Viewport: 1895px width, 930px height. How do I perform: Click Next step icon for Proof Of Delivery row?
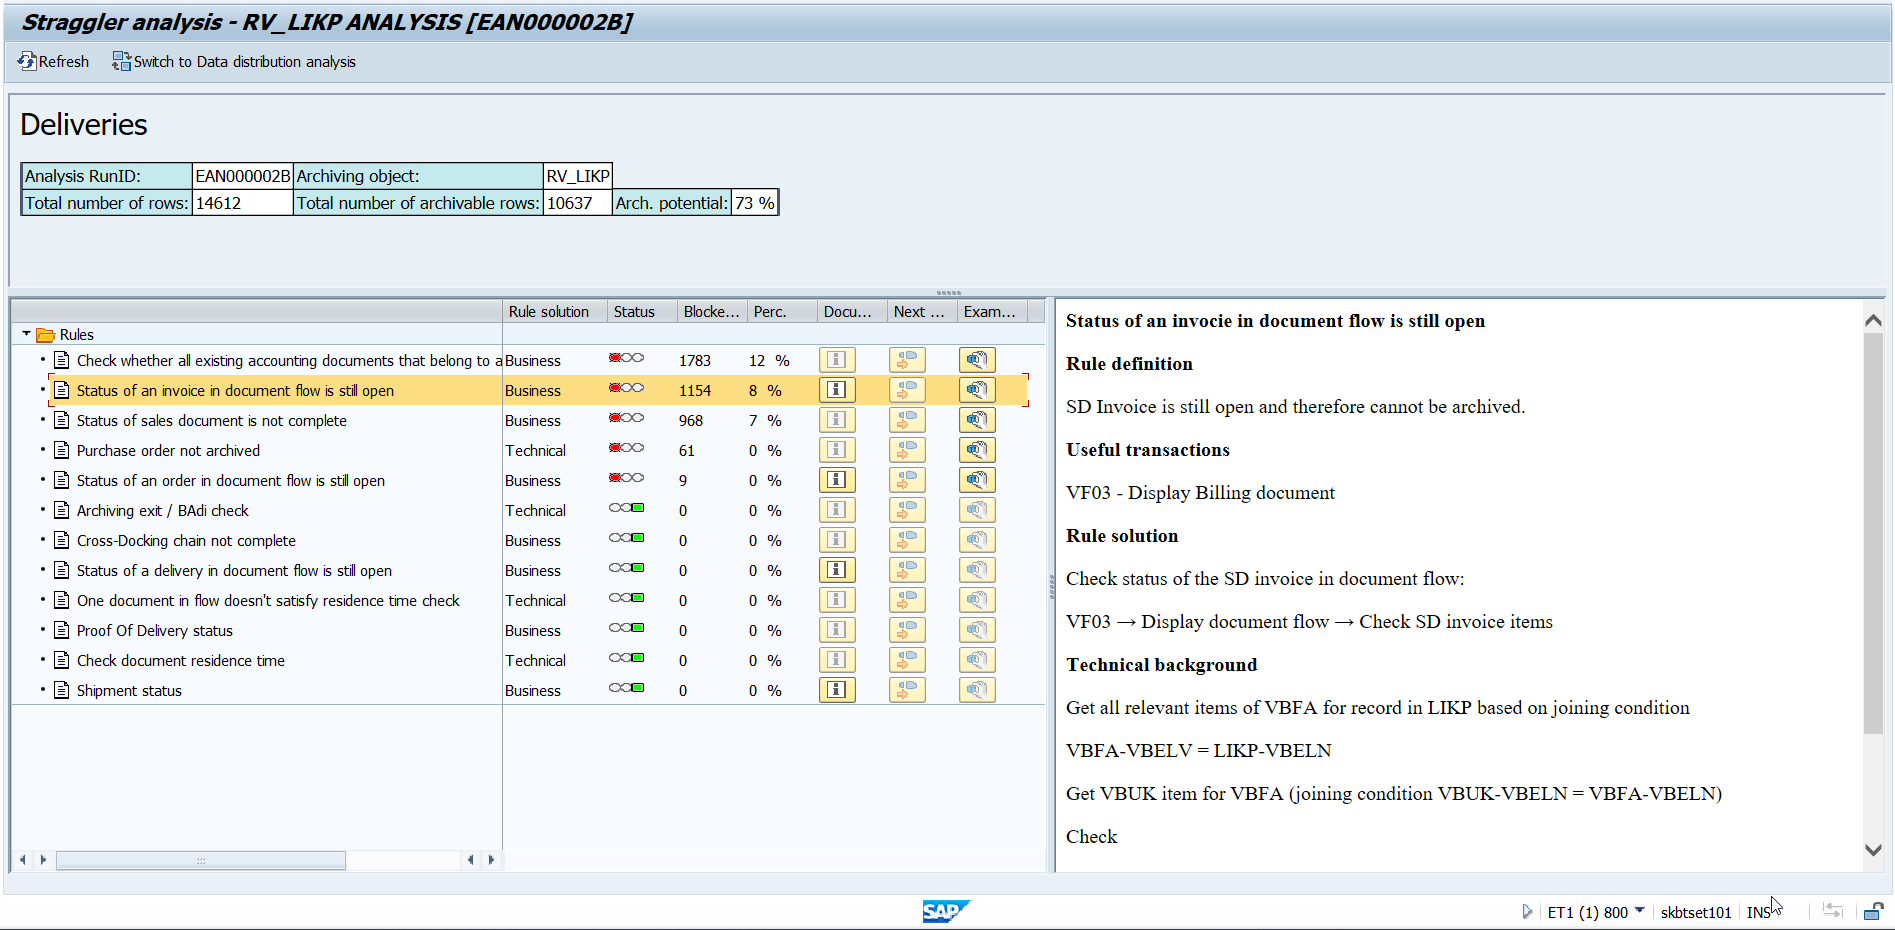pos(907,630)
